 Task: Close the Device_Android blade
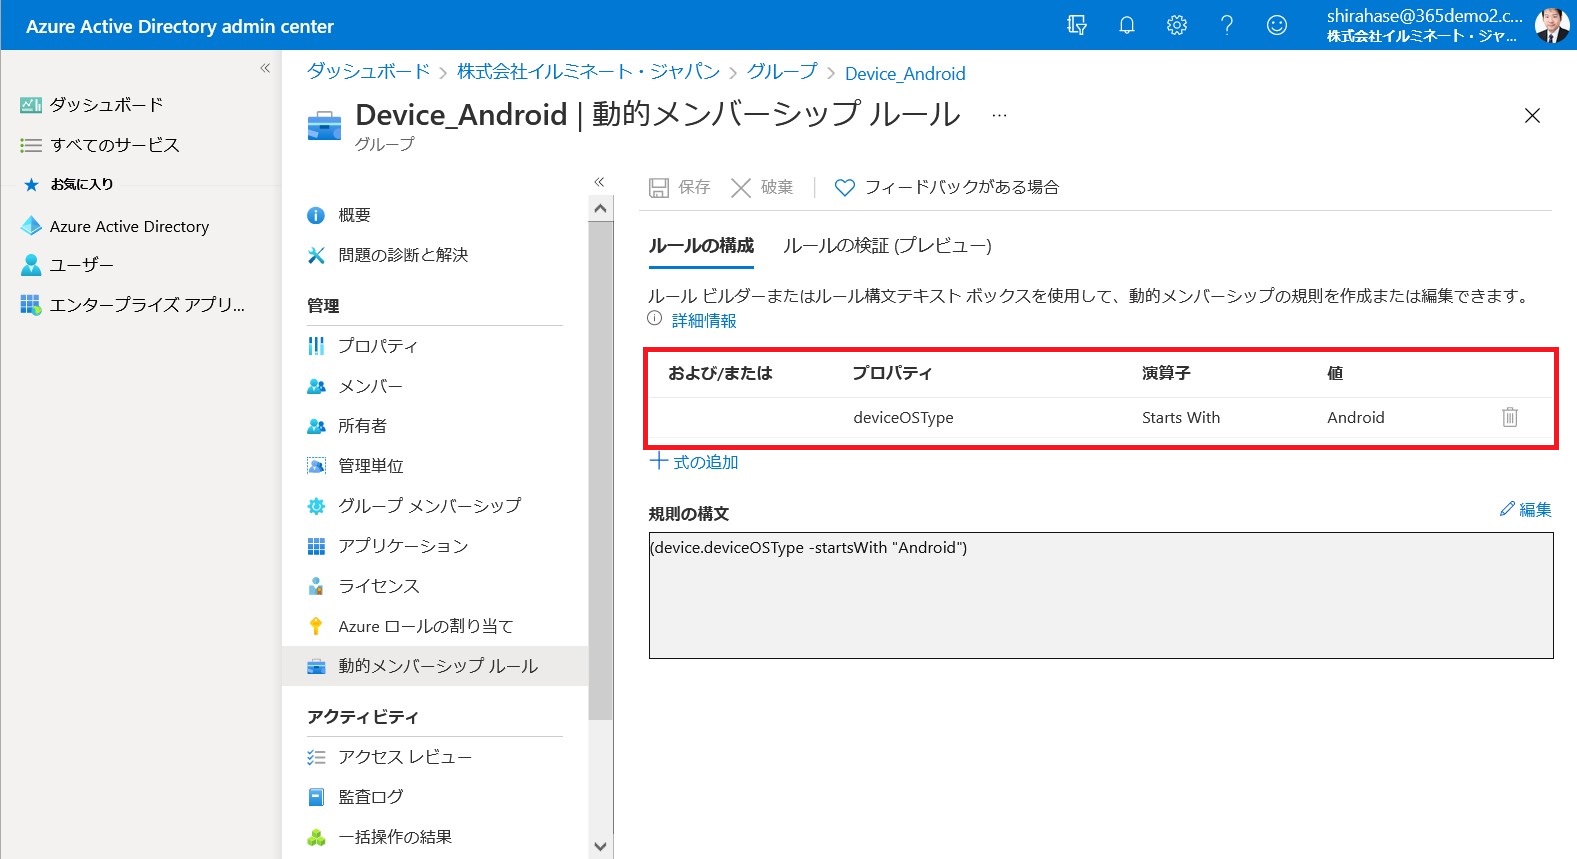1532,116
